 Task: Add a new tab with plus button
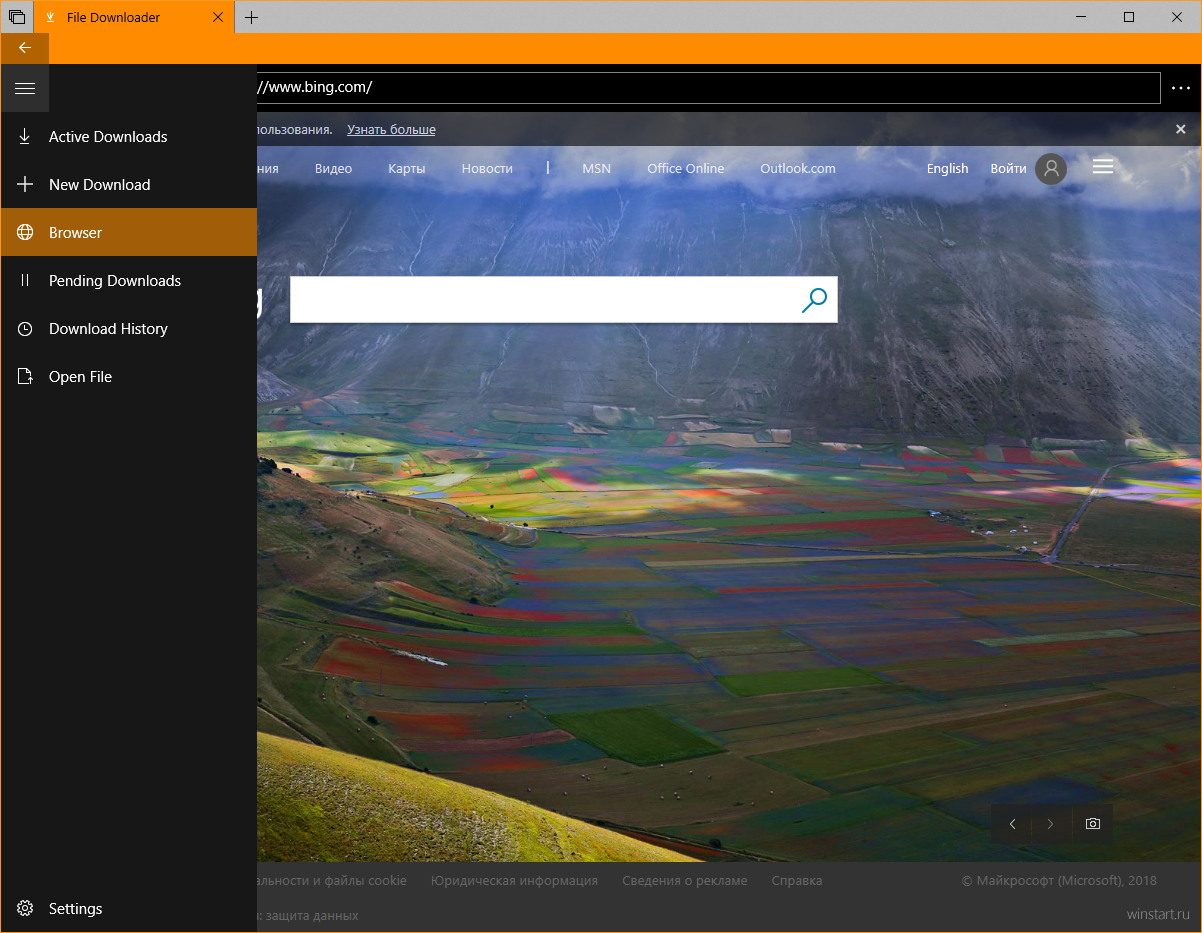(252, 17)
